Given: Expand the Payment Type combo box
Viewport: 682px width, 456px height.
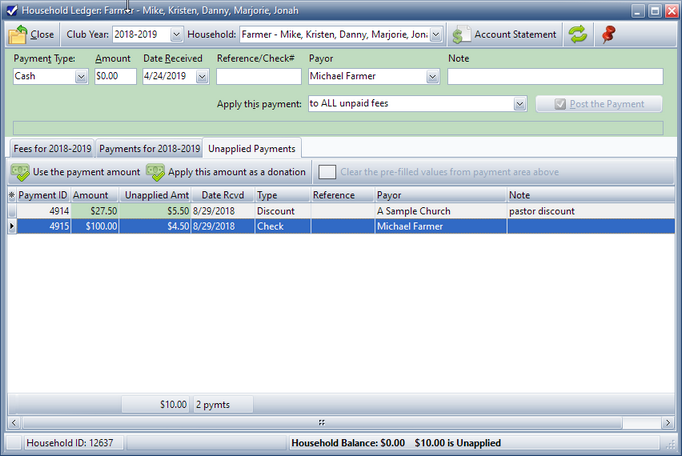Looking at the screenshot, I should tap(80, 76).
